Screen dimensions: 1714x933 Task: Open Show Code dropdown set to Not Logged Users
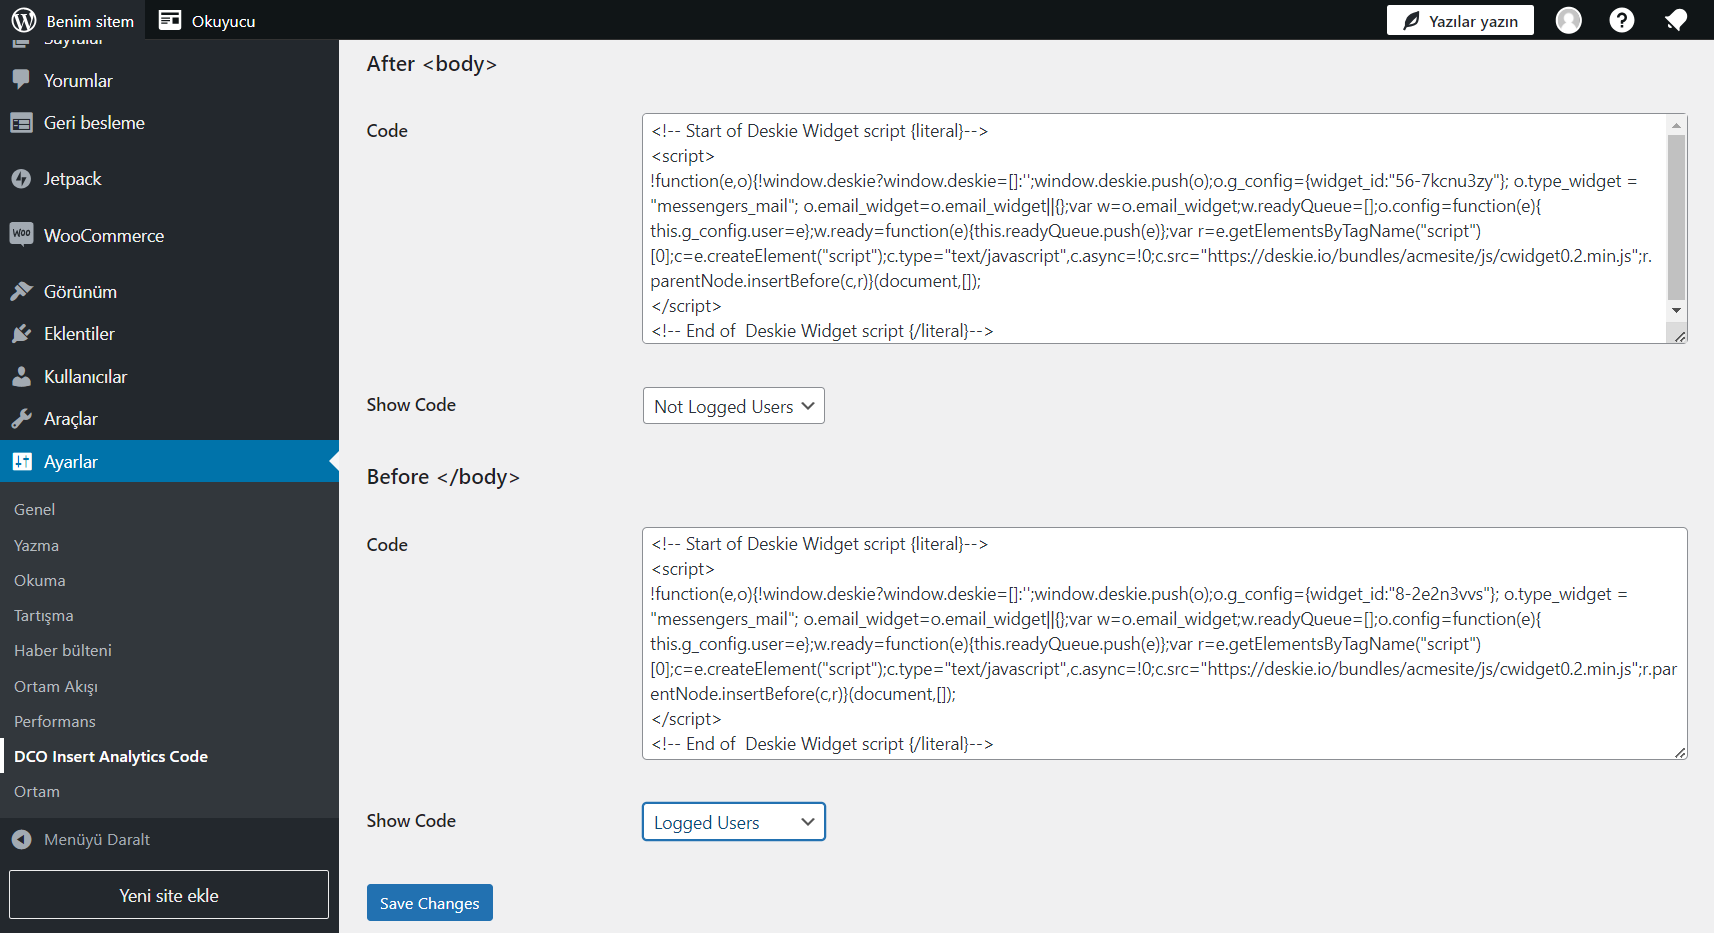tap(733, 406)
